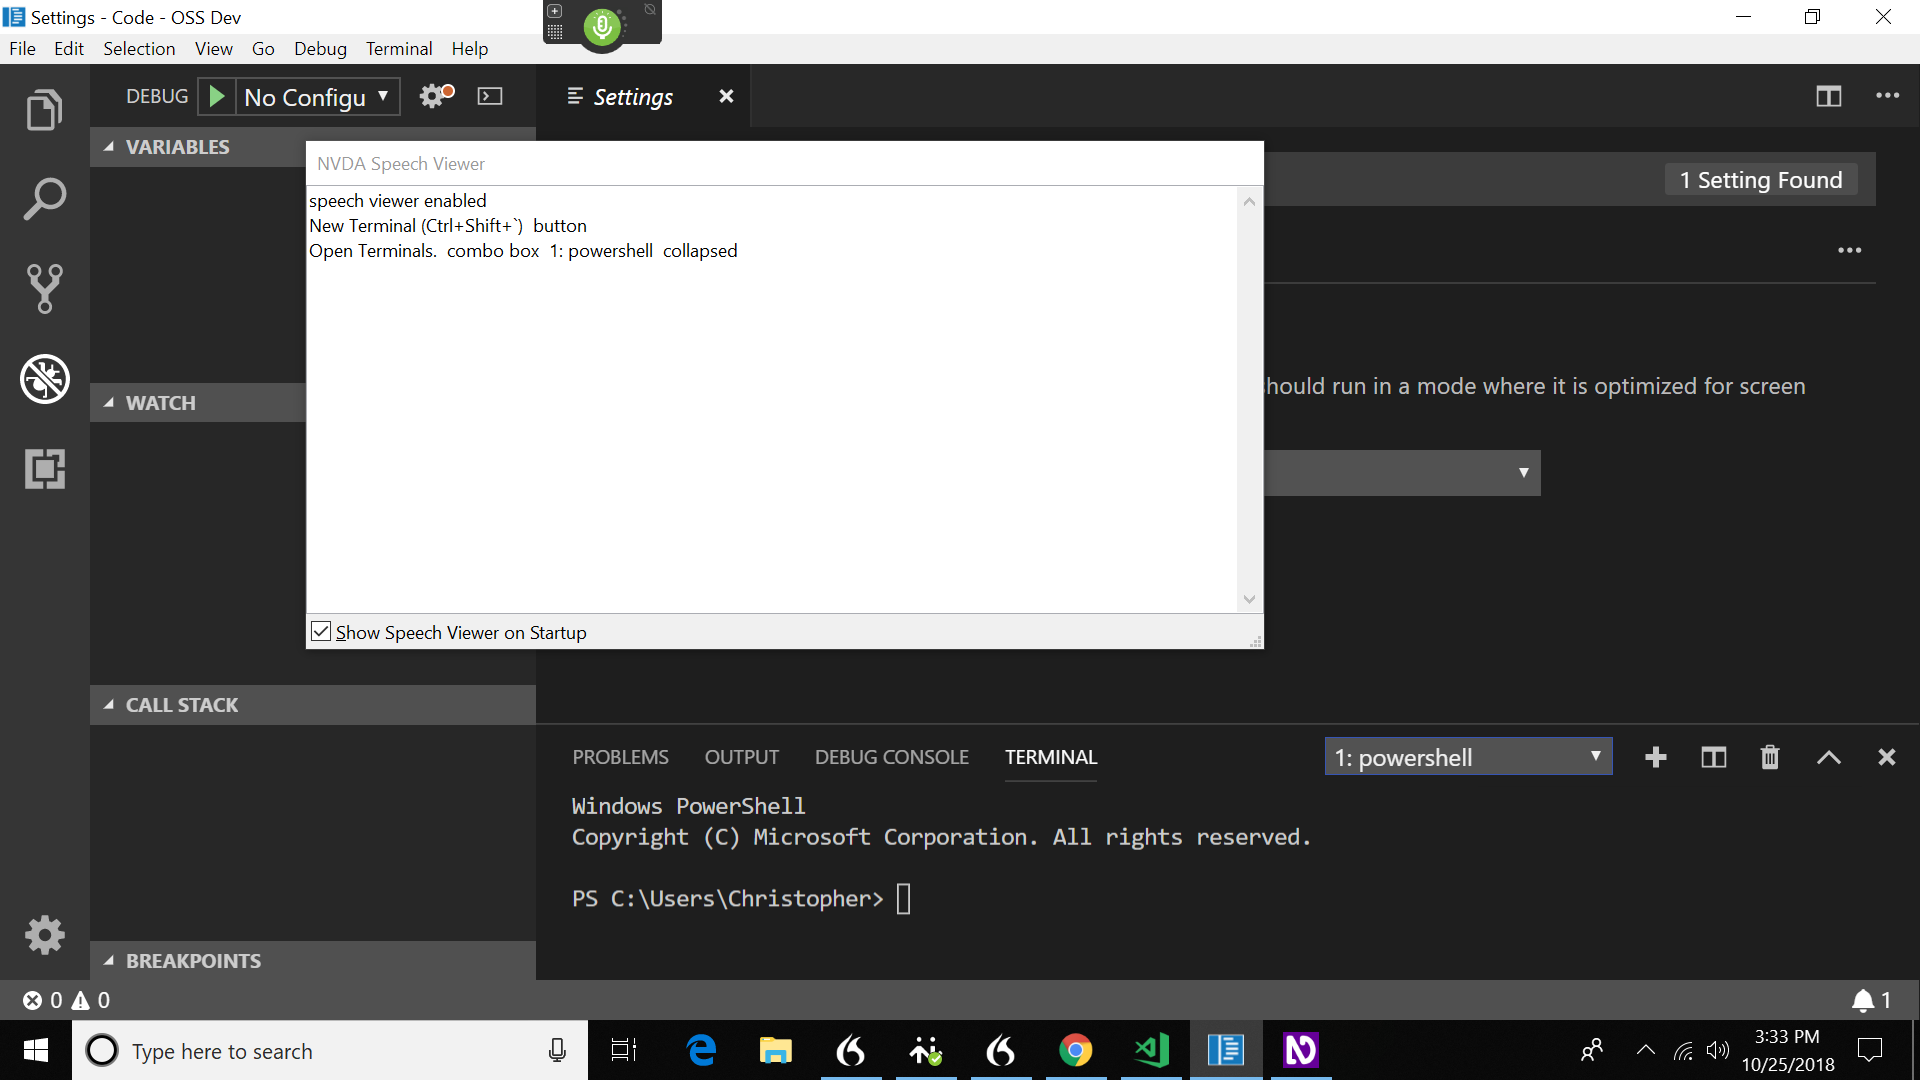The height and width of the screenshot is (1080, 1920).
Task: Uncheck Show Speech Viewer on Startup
Action: point(320,631)
